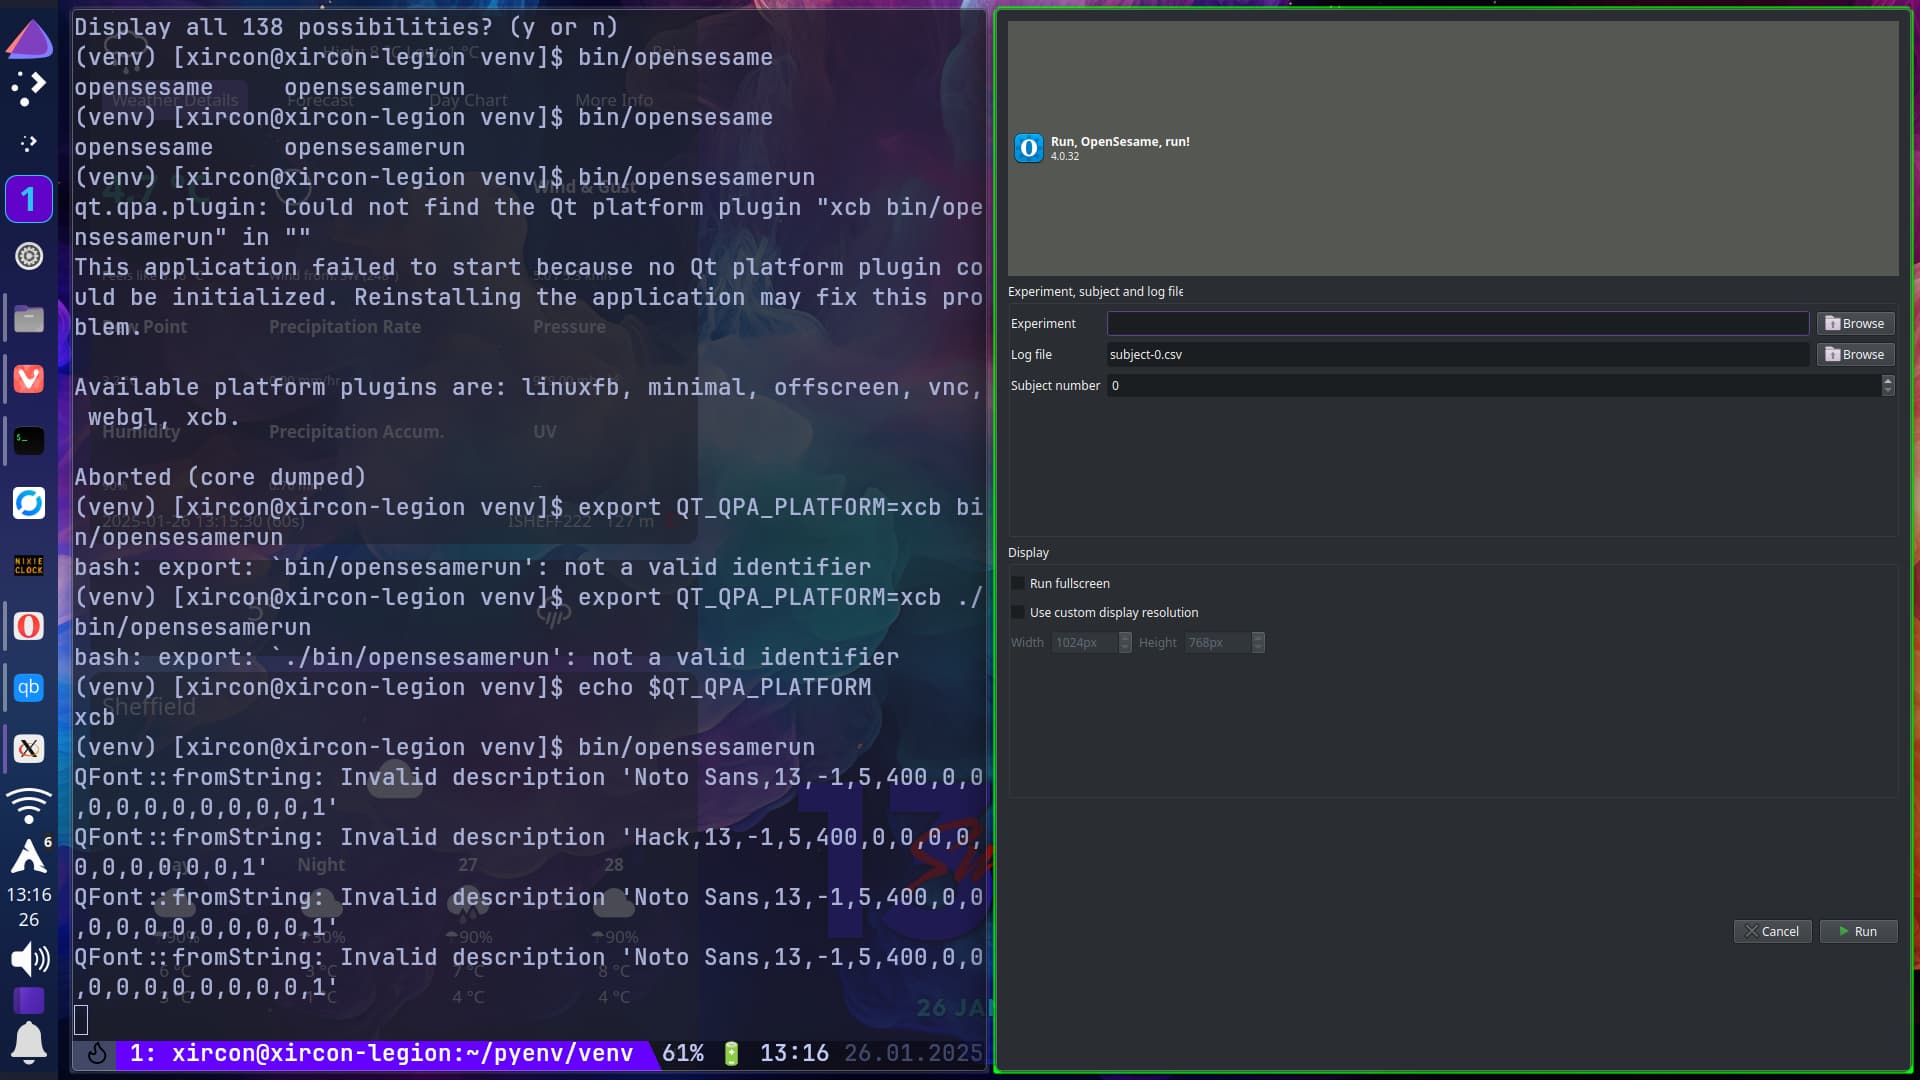The height and width of the screenshot is (1080, 1920).
Task: Click the Subject number spinner arrows
Action: (1888, 385)
